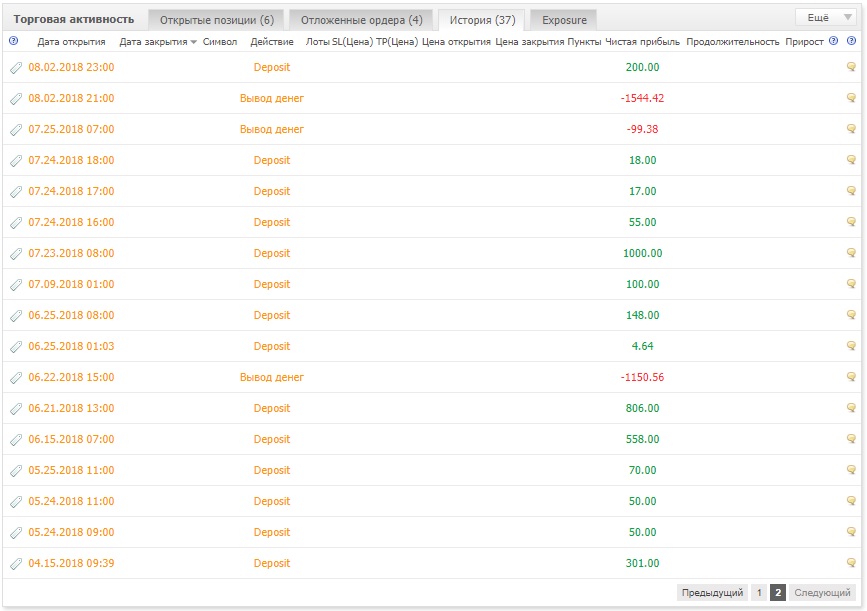867x611 pixels.
Task: Go to Предыдущий page
Action: (x=712, y=593)
